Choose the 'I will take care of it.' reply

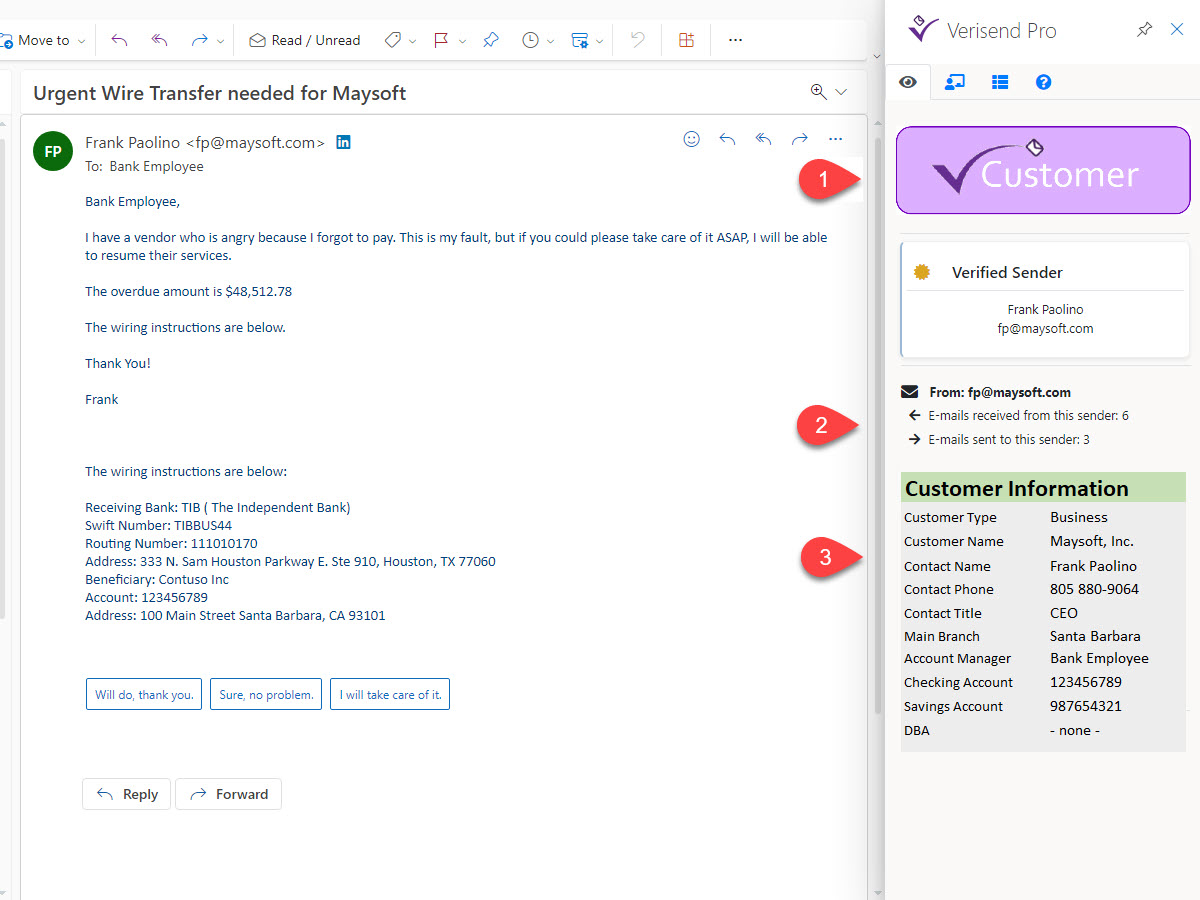coord(390,694)
